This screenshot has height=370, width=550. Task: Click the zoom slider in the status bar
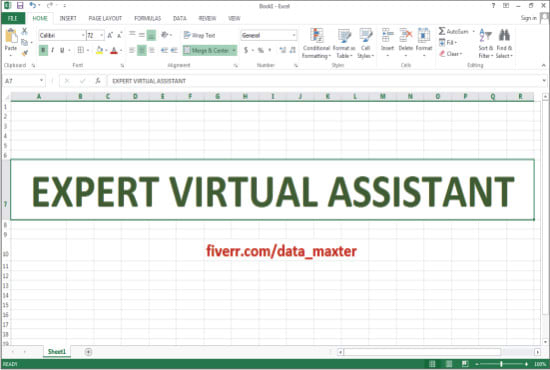click(501, 364)
